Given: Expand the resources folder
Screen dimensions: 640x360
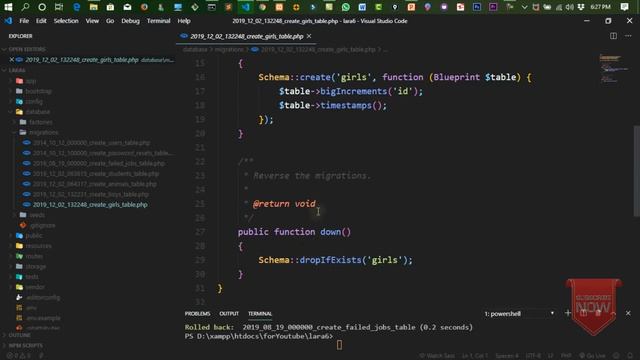Looking at the screenshot, I should click(38, 246).
